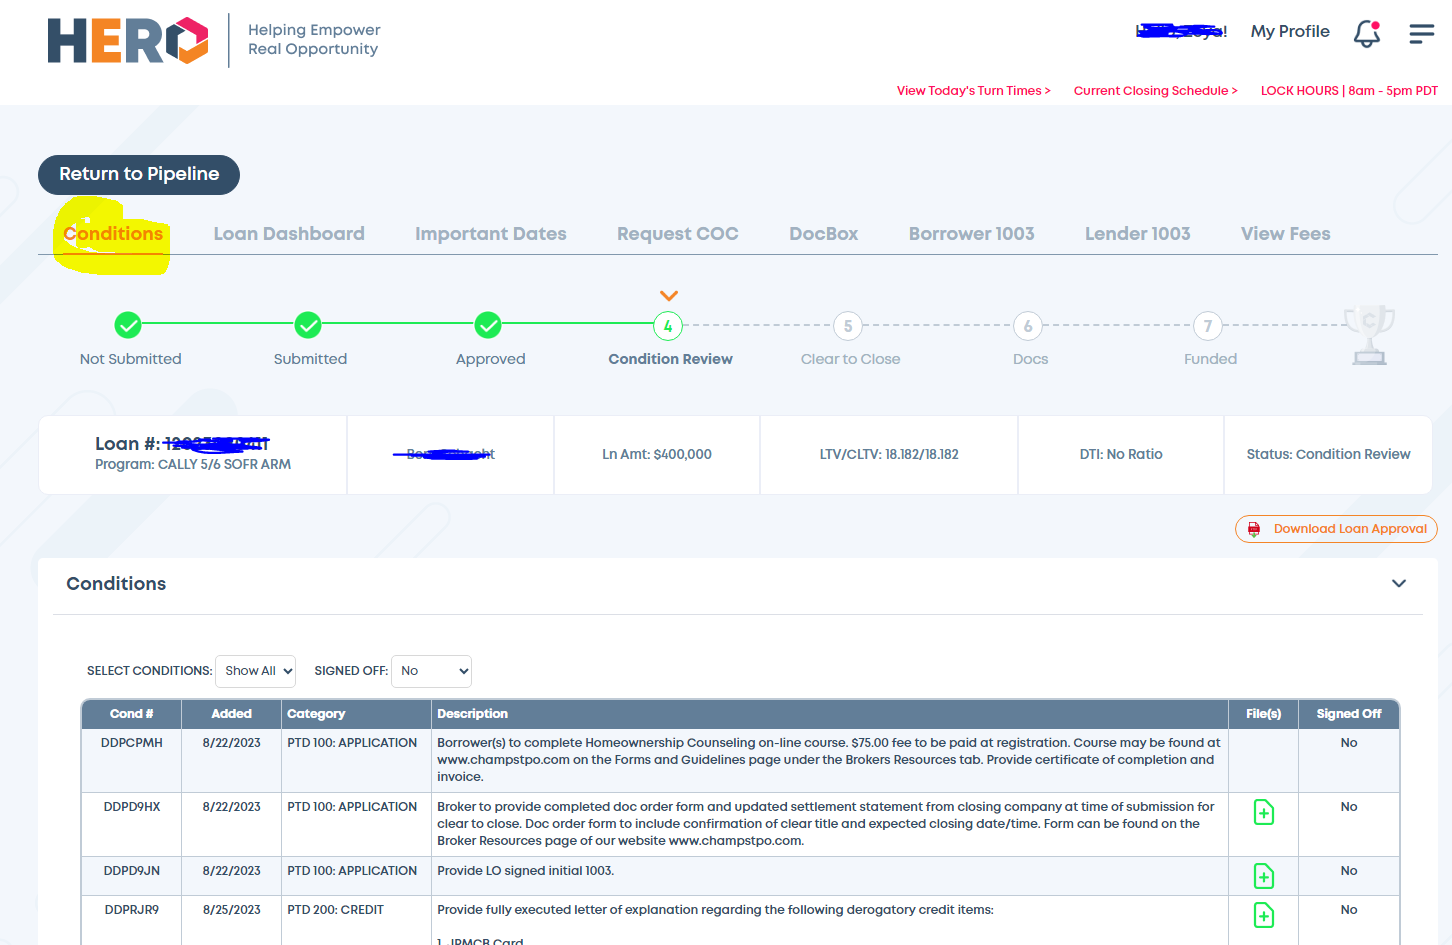Image resolution: width=1452 pixels, height=945 pixels.
Task: Open the hamburger menu
Action: (1422, 34)
